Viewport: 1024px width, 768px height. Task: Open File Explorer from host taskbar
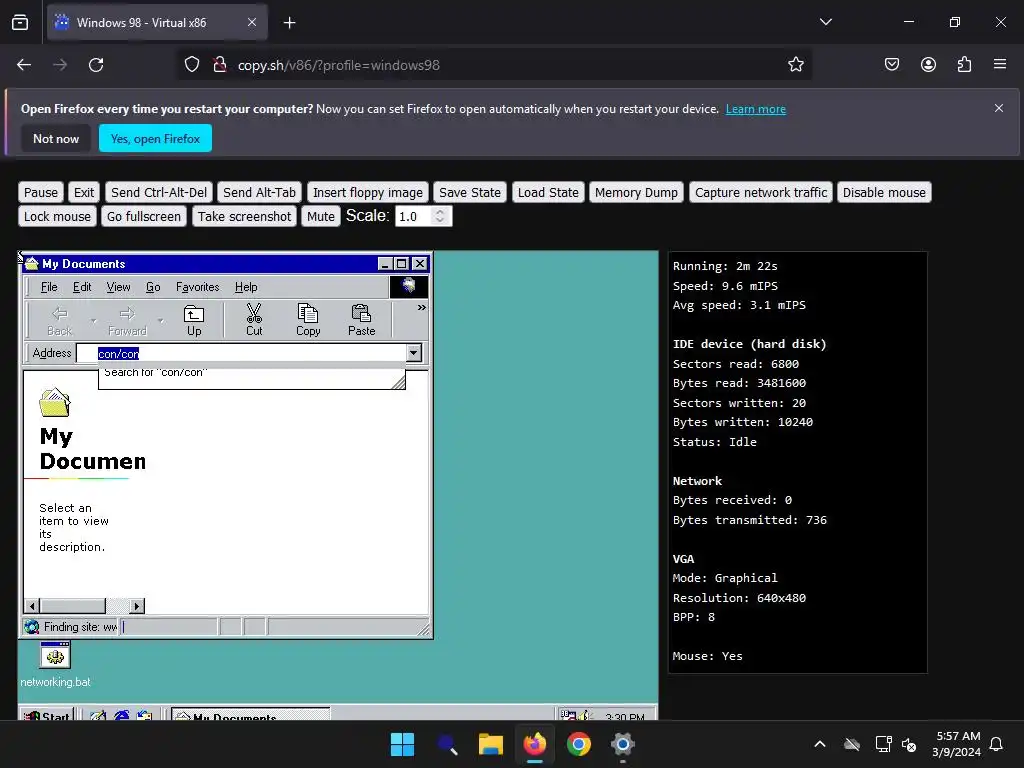pyautogui.click(x=490, y=744)
